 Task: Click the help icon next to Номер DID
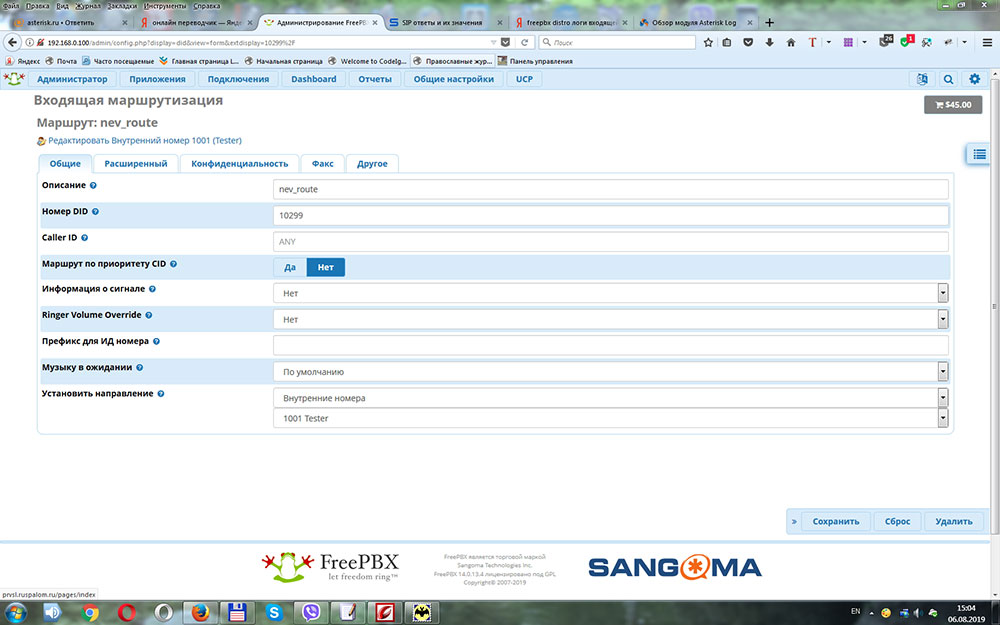pyautogui.click(x=96, y=212)
